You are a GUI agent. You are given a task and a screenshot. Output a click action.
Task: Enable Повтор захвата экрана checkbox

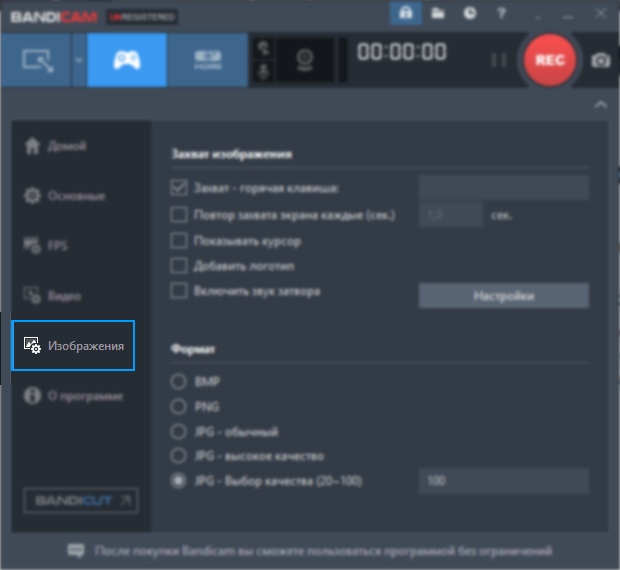pos(179,215)
